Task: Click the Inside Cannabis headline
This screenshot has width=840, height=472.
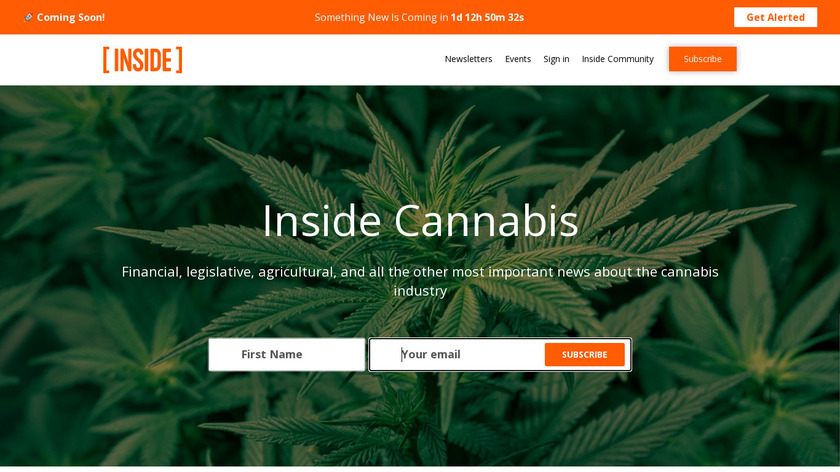Action: coord(420,220)
